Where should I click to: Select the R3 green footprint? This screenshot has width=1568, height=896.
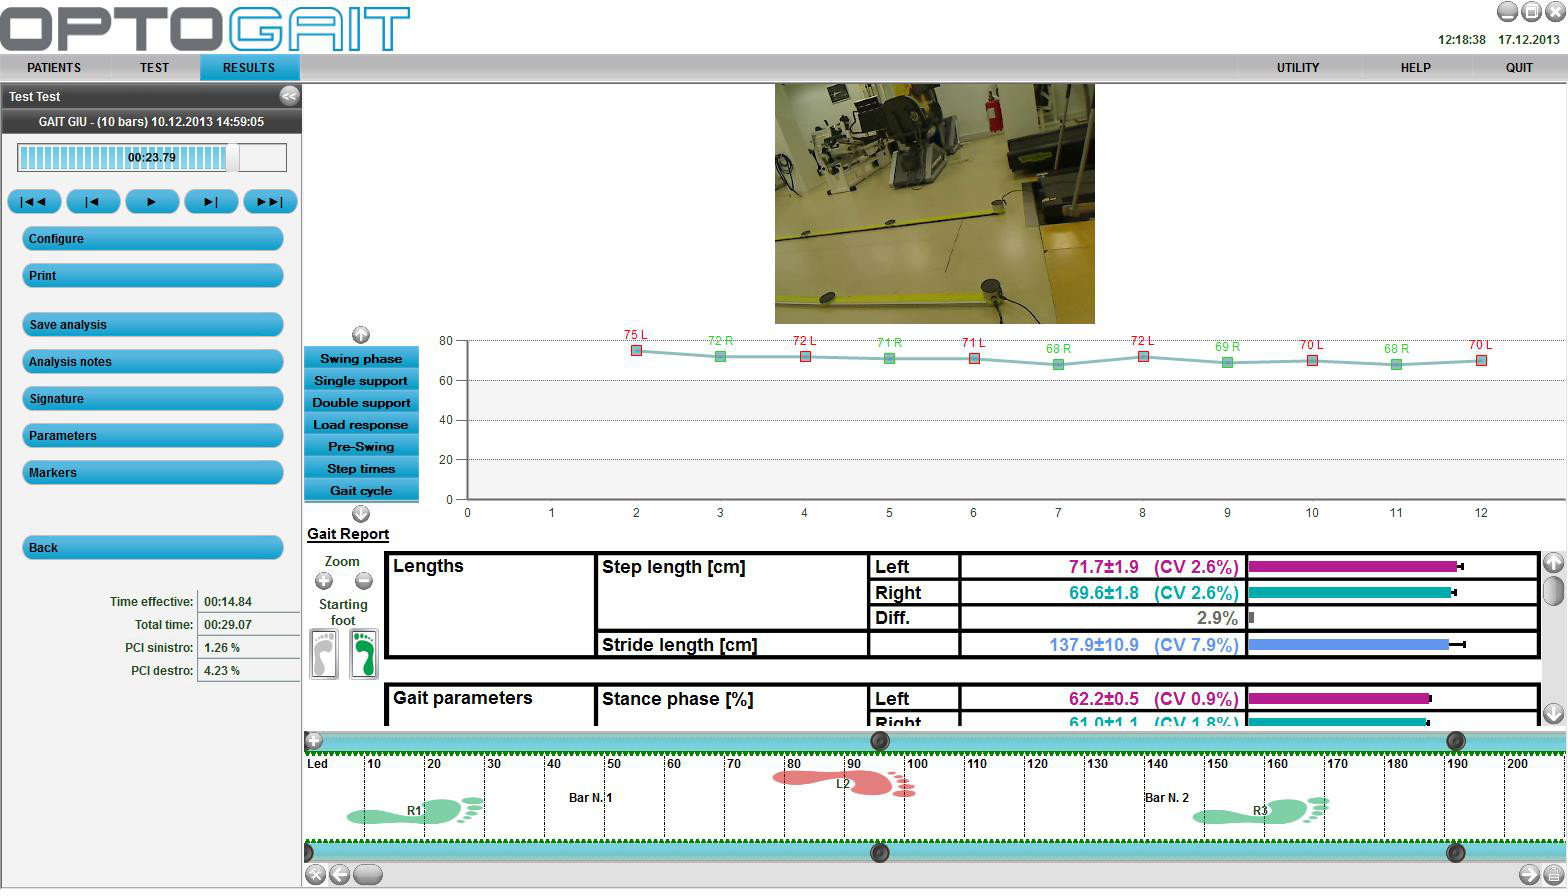(1260, 811)
